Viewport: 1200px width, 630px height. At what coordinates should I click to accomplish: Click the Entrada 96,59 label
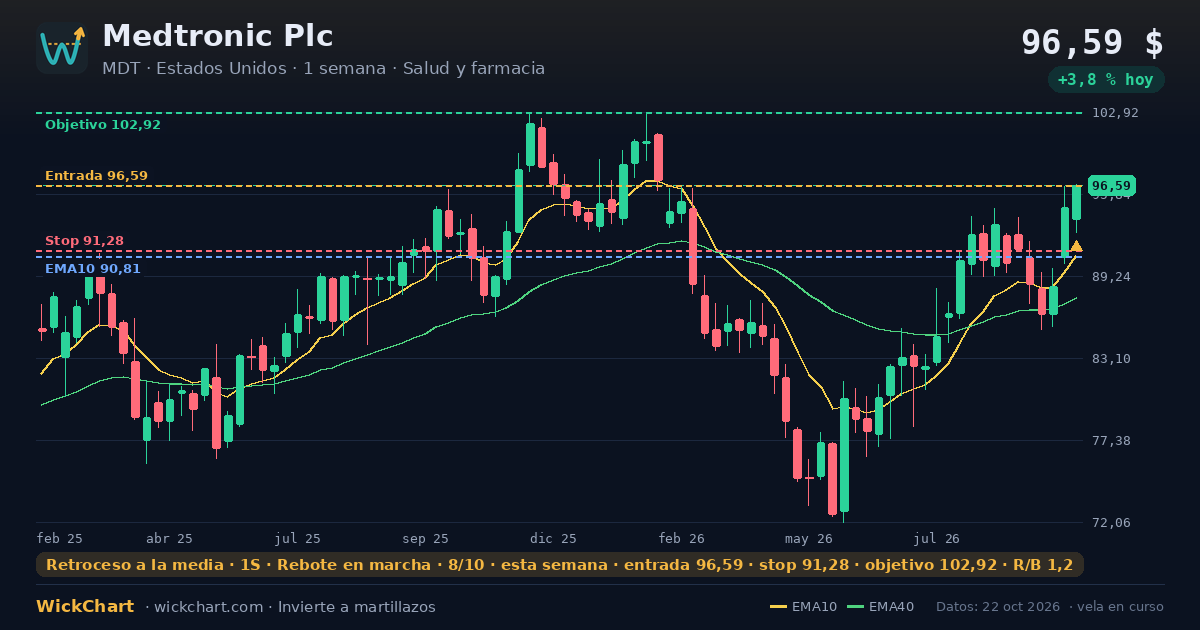pos(96,176)
